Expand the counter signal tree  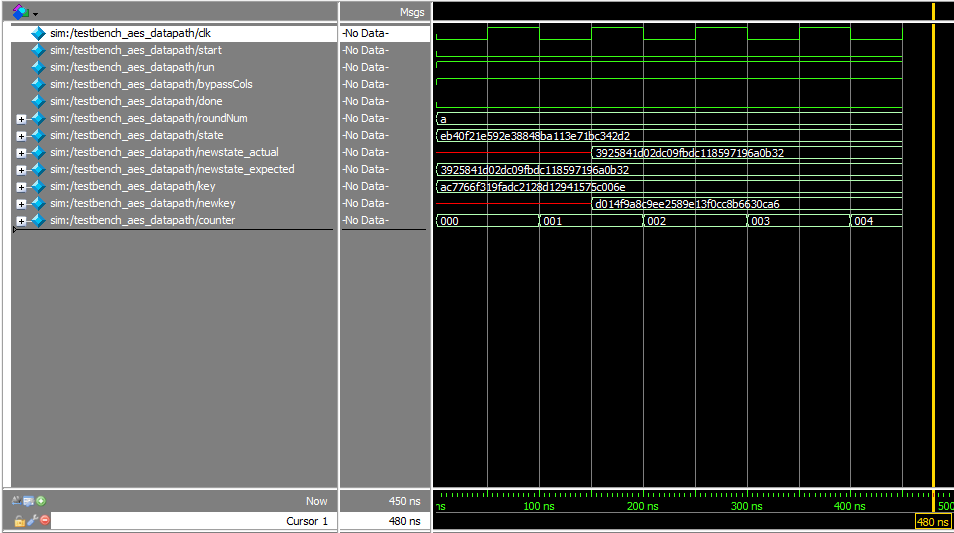tap(21, 221)
